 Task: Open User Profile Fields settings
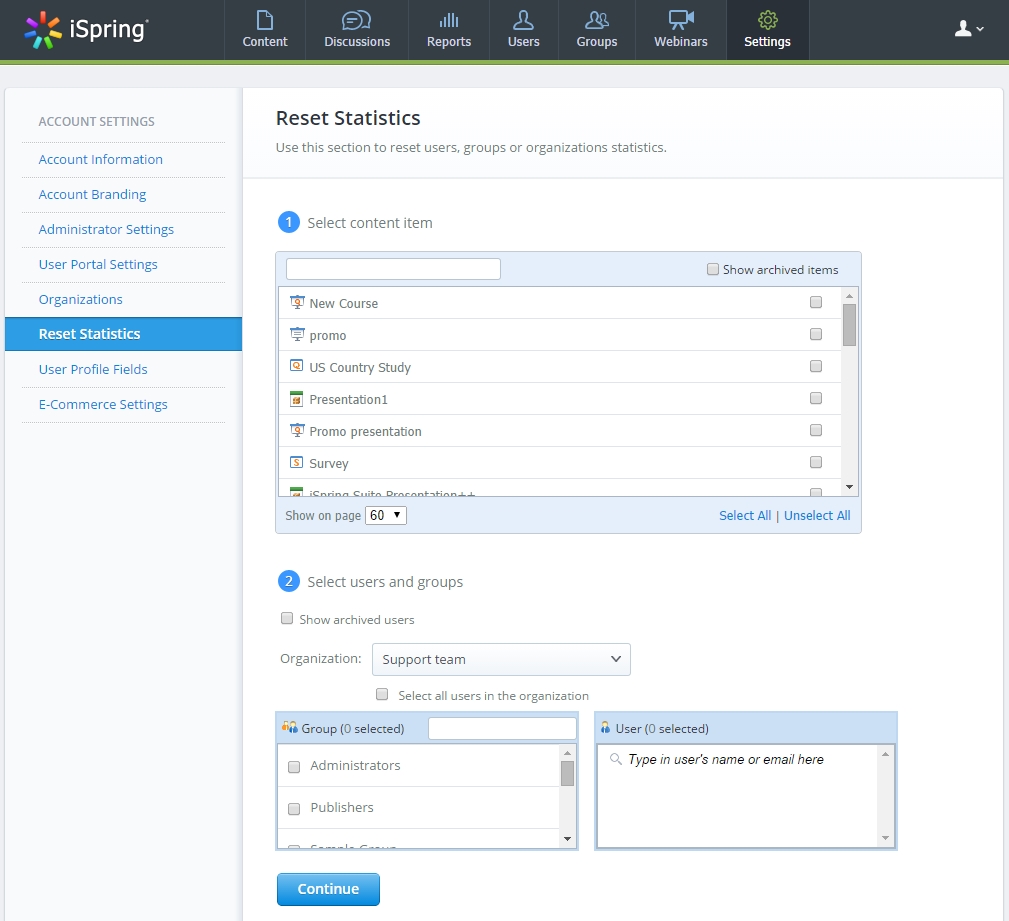(93, 369)
